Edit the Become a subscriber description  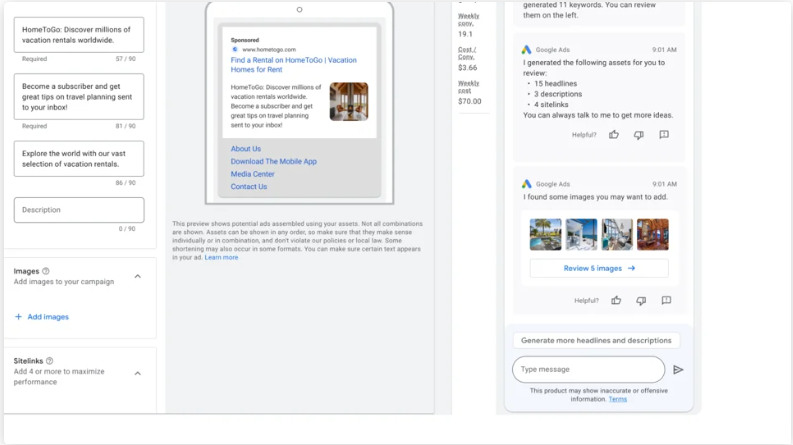pyautogui.click(x=79, y=97)
